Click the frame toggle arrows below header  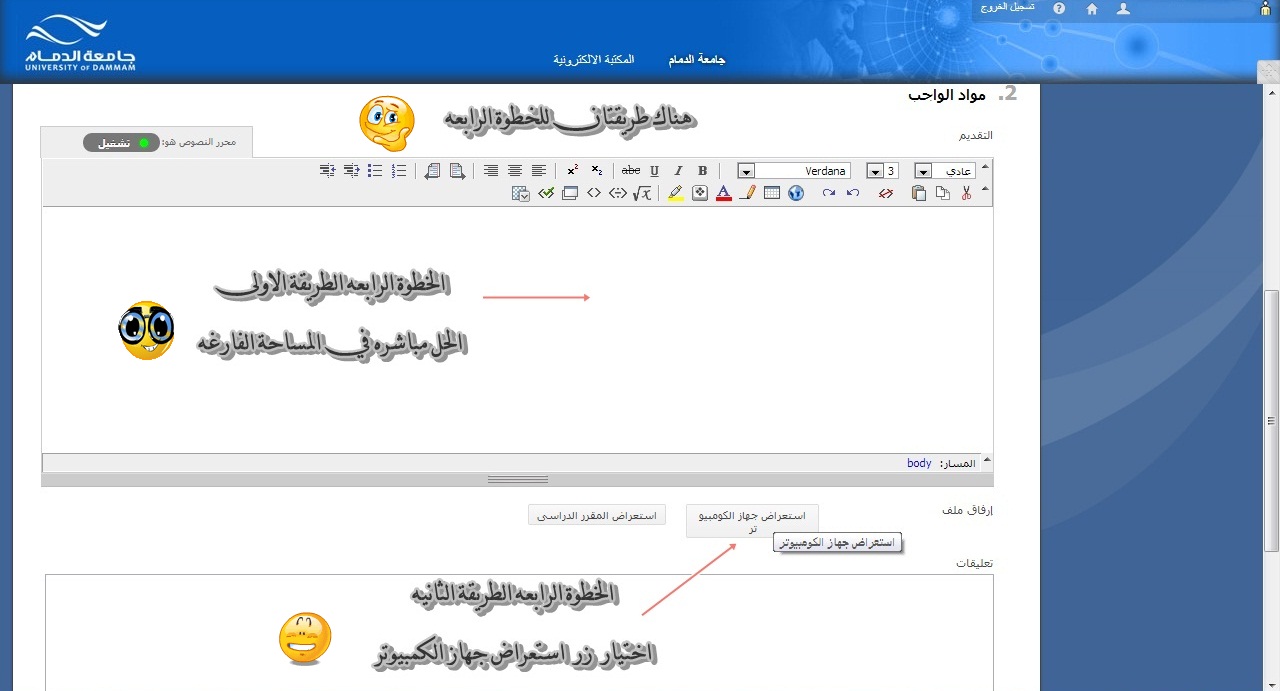(x=1268, y=70)
